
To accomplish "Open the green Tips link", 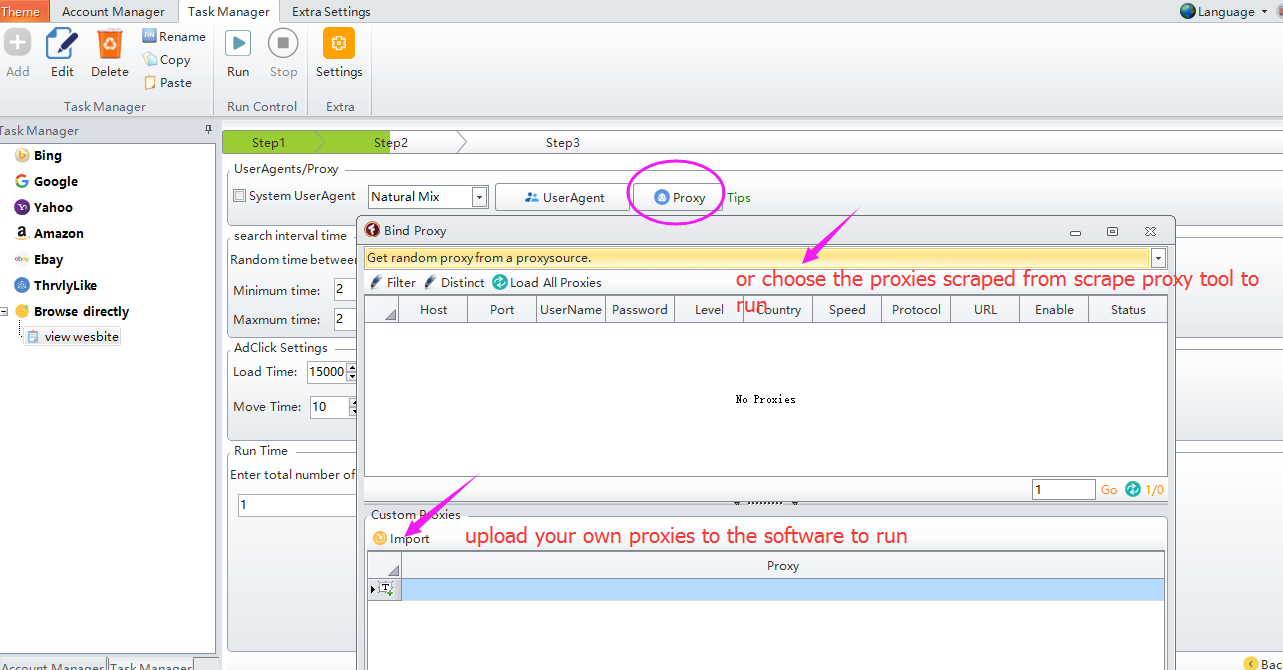I will tap(738, 198).
